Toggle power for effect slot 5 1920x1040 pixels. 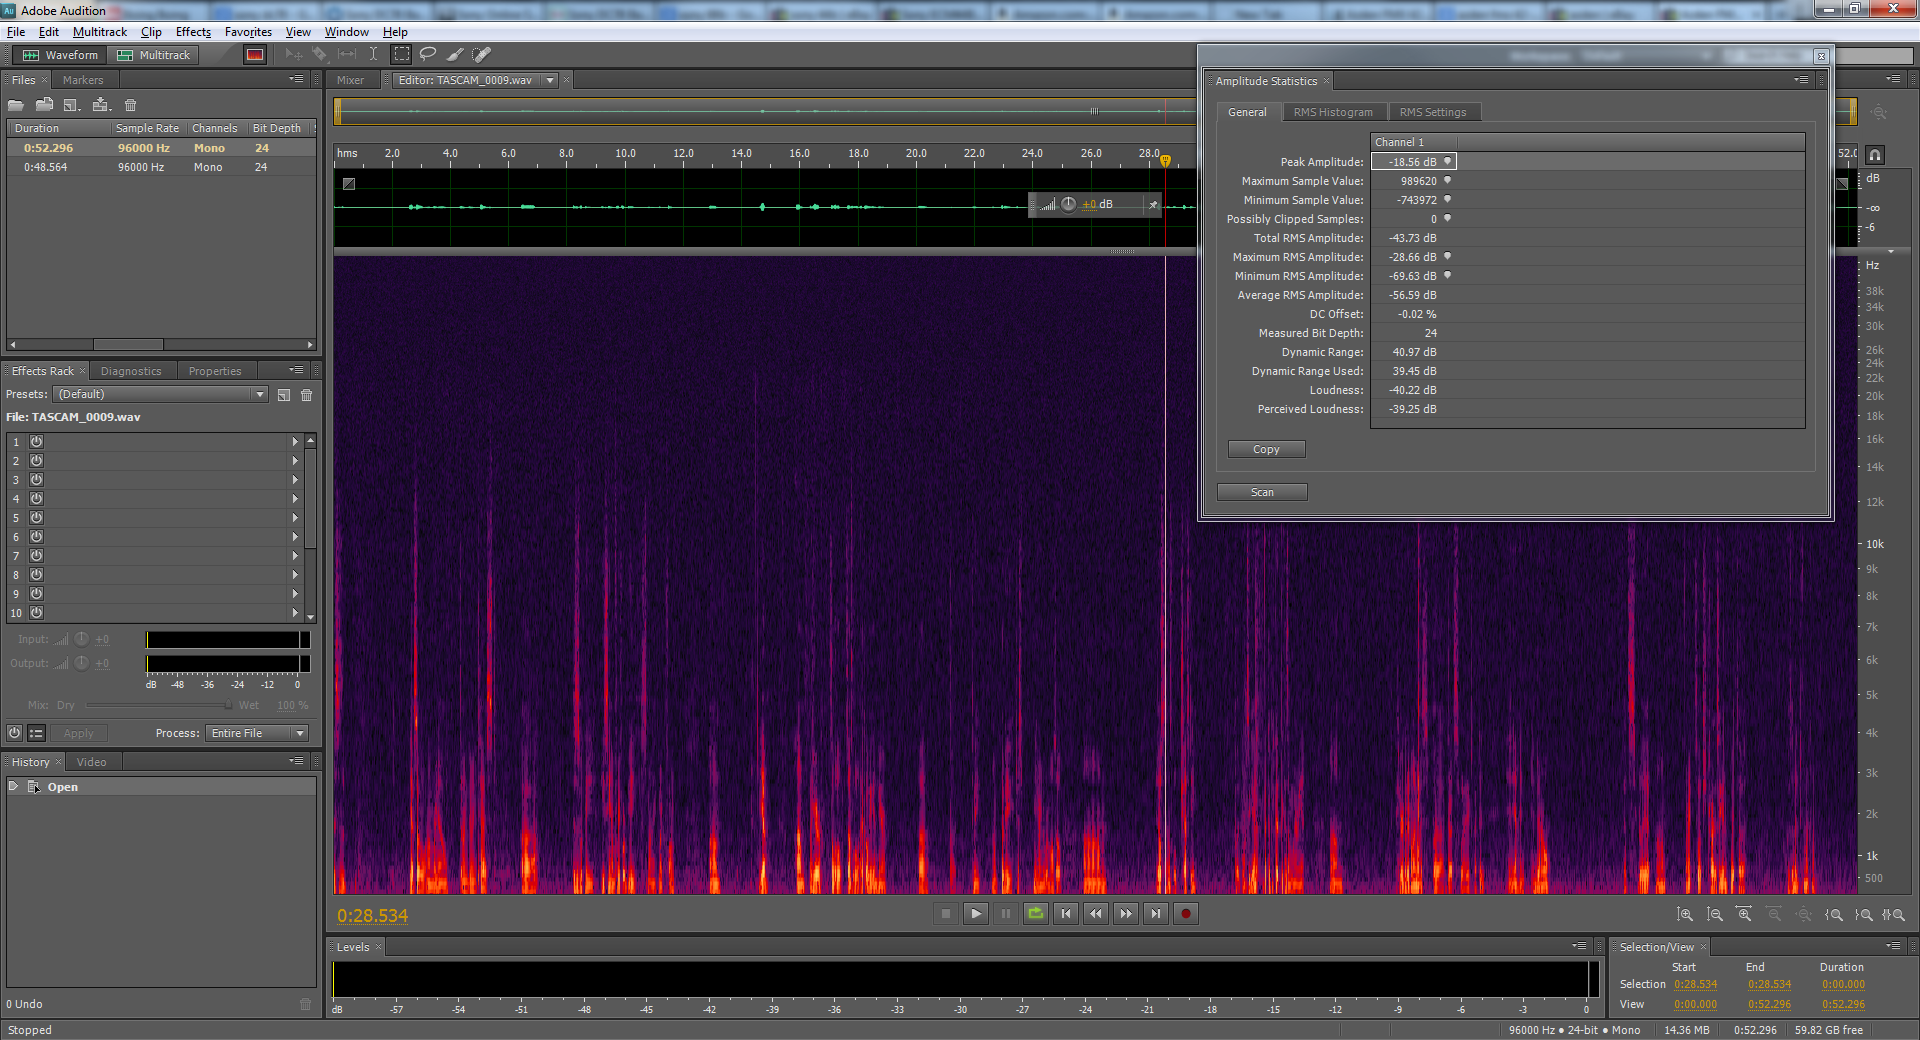click(36, 517)
